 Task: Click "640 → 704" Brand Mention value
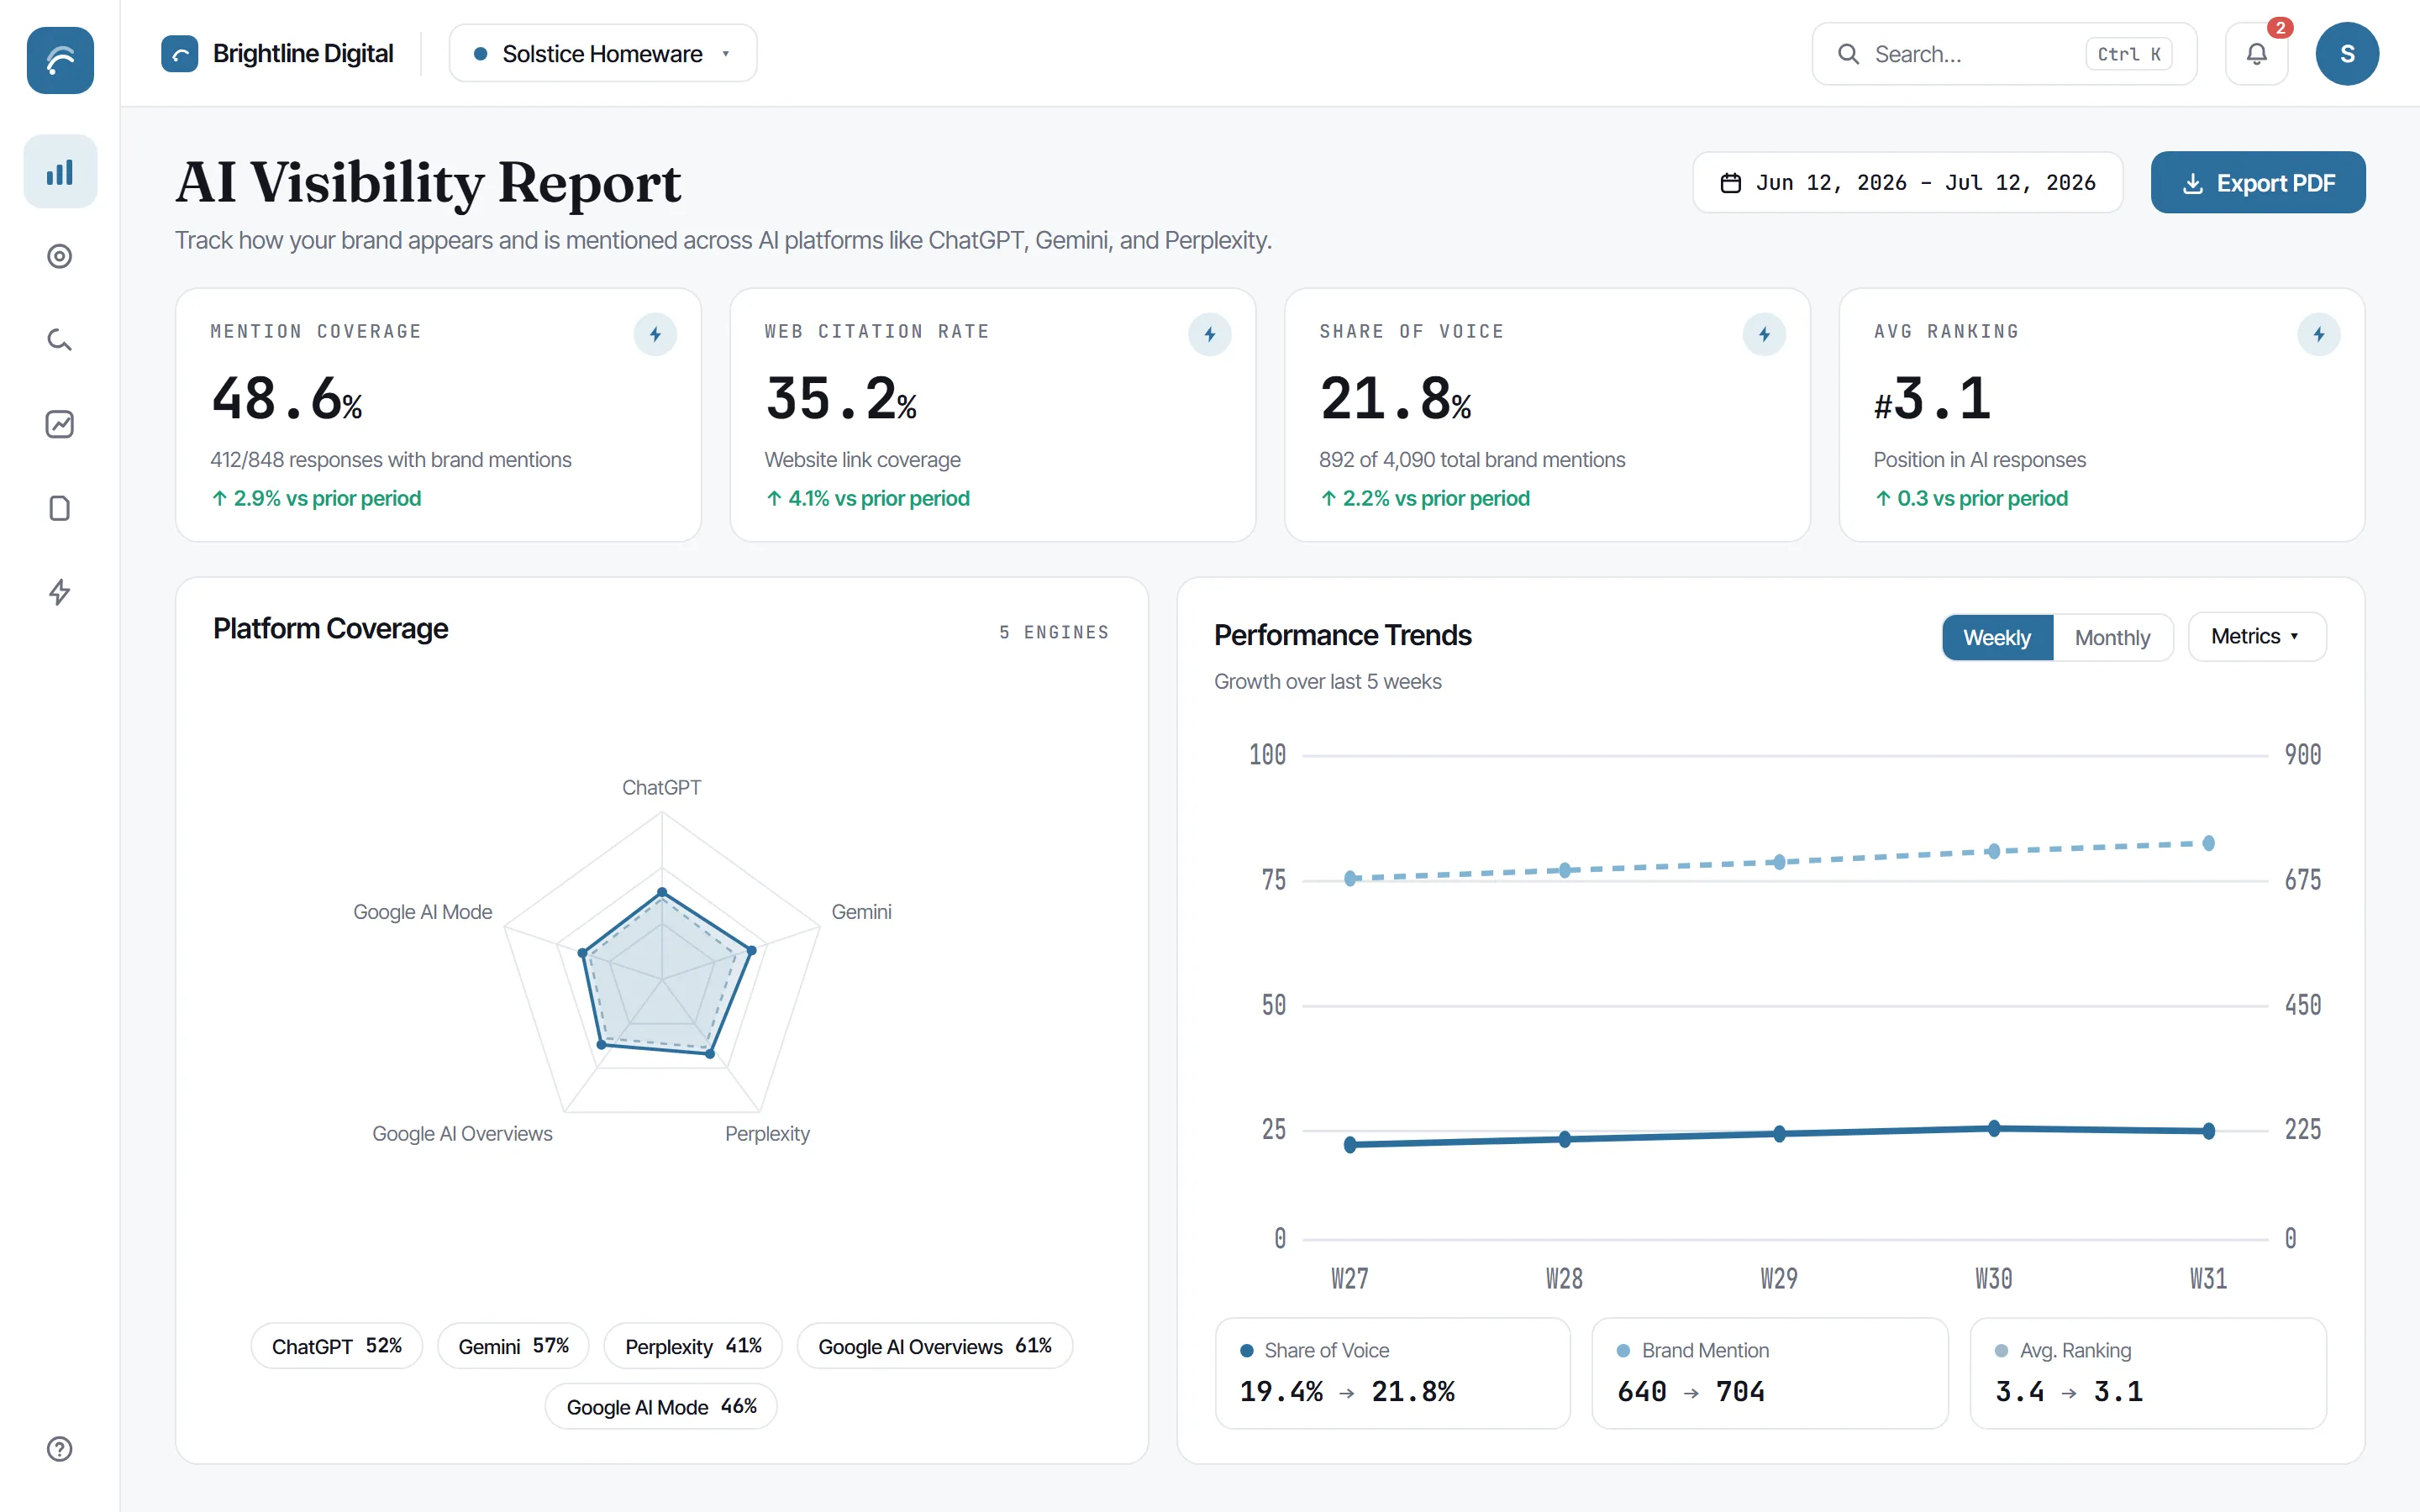[x=1691, y=1392]
